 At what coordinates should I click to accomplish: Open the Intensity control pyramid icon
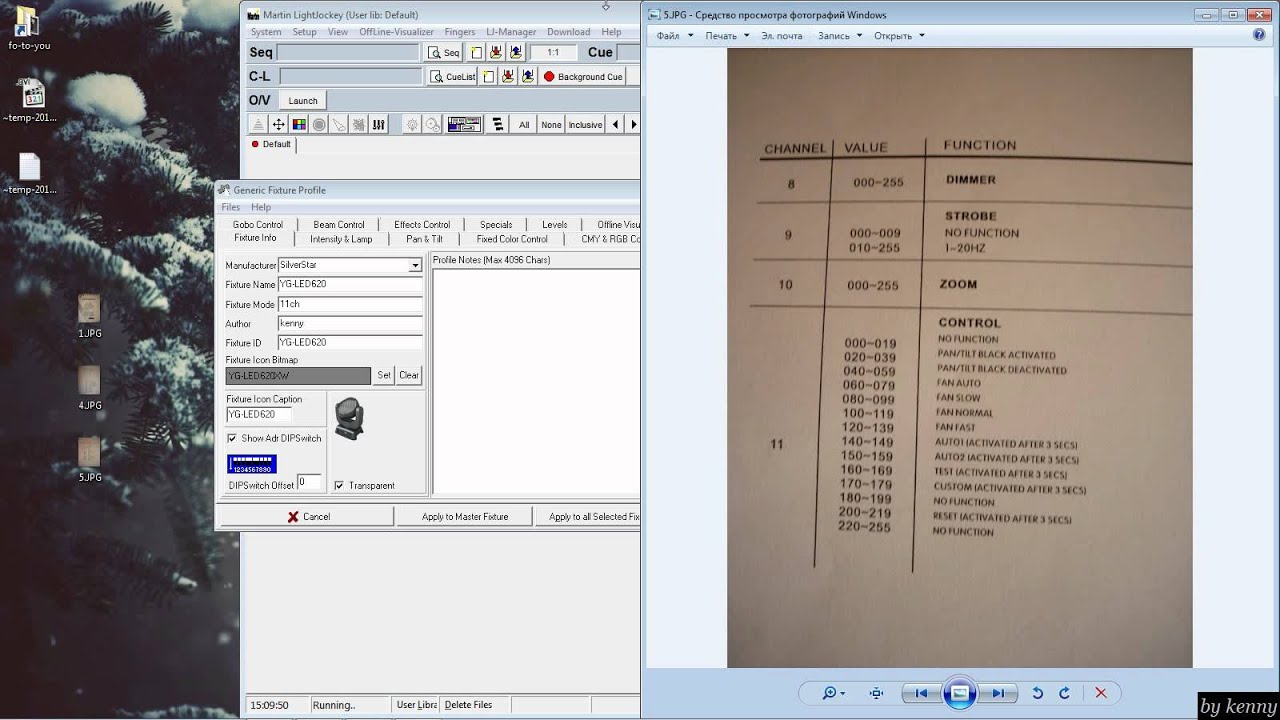click(258, 125)
